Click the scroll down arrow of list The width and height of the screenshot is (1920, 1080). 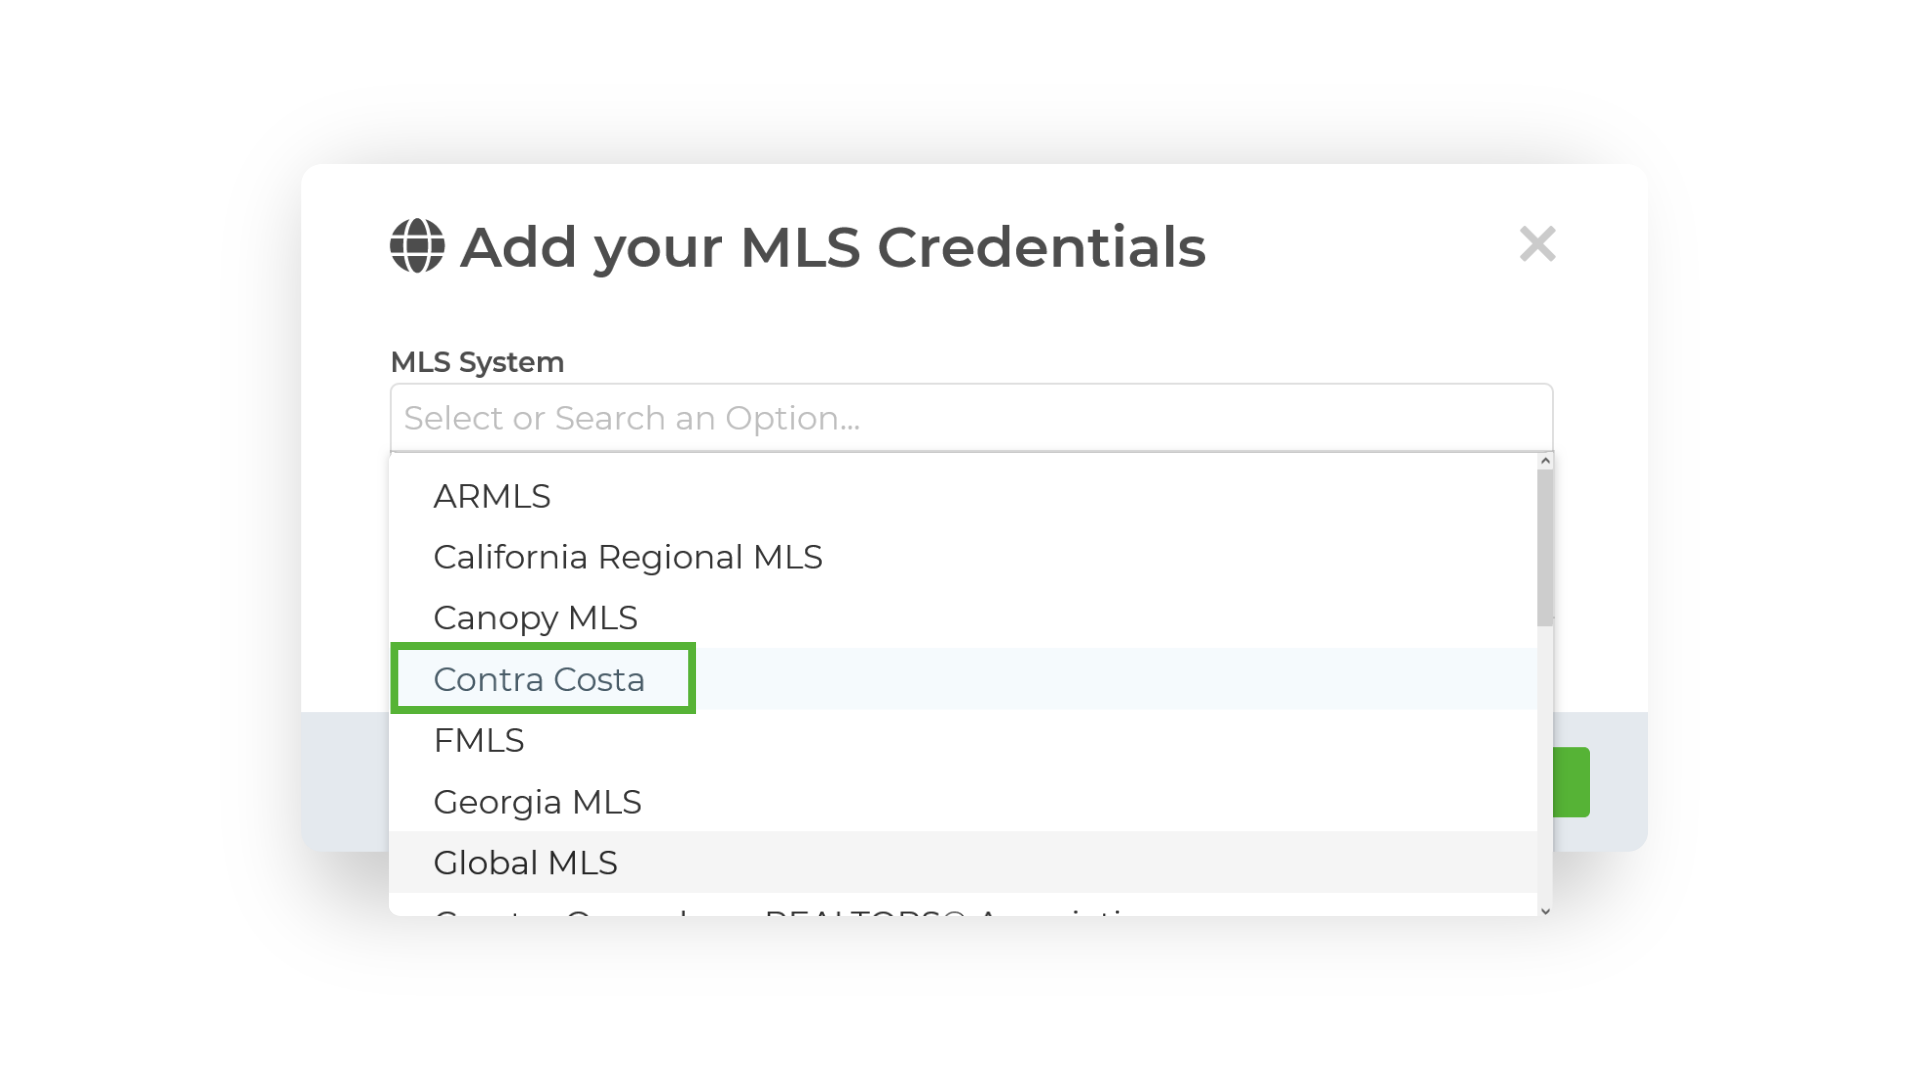(1545, 910)
